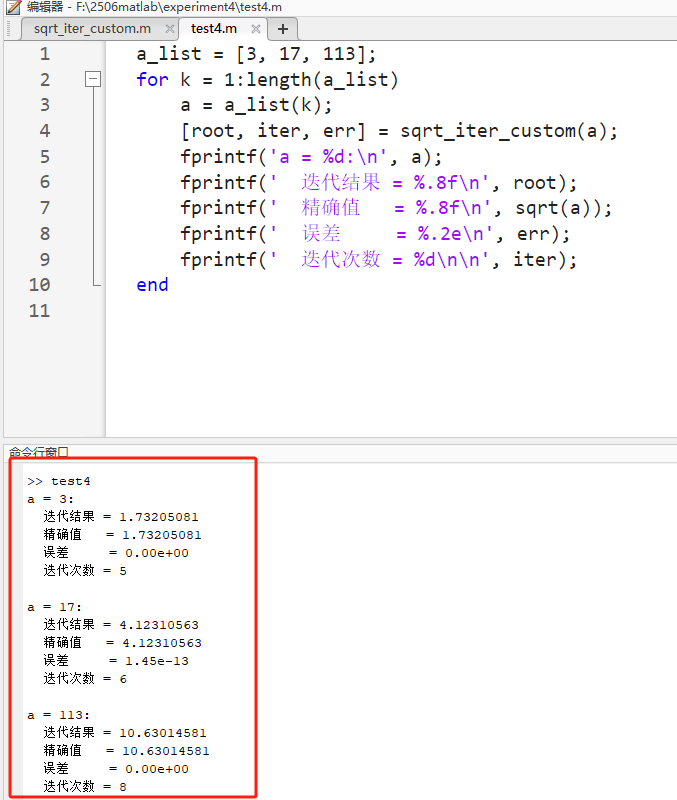Close the test4.m tab
677x800 pixels.
tap(256, 29)
